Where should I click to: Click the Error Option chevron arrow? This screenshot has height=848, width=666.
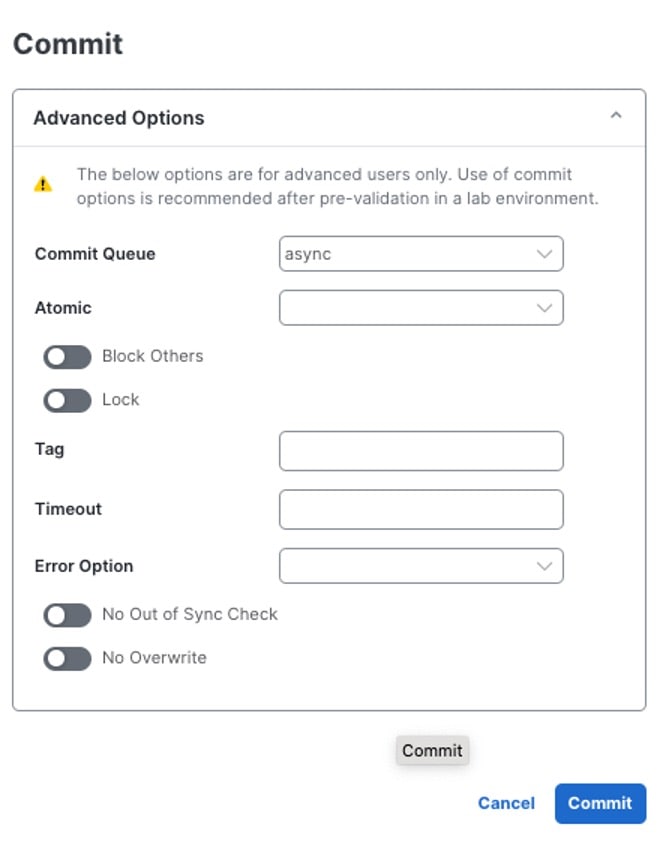click(x=545, y=566)
